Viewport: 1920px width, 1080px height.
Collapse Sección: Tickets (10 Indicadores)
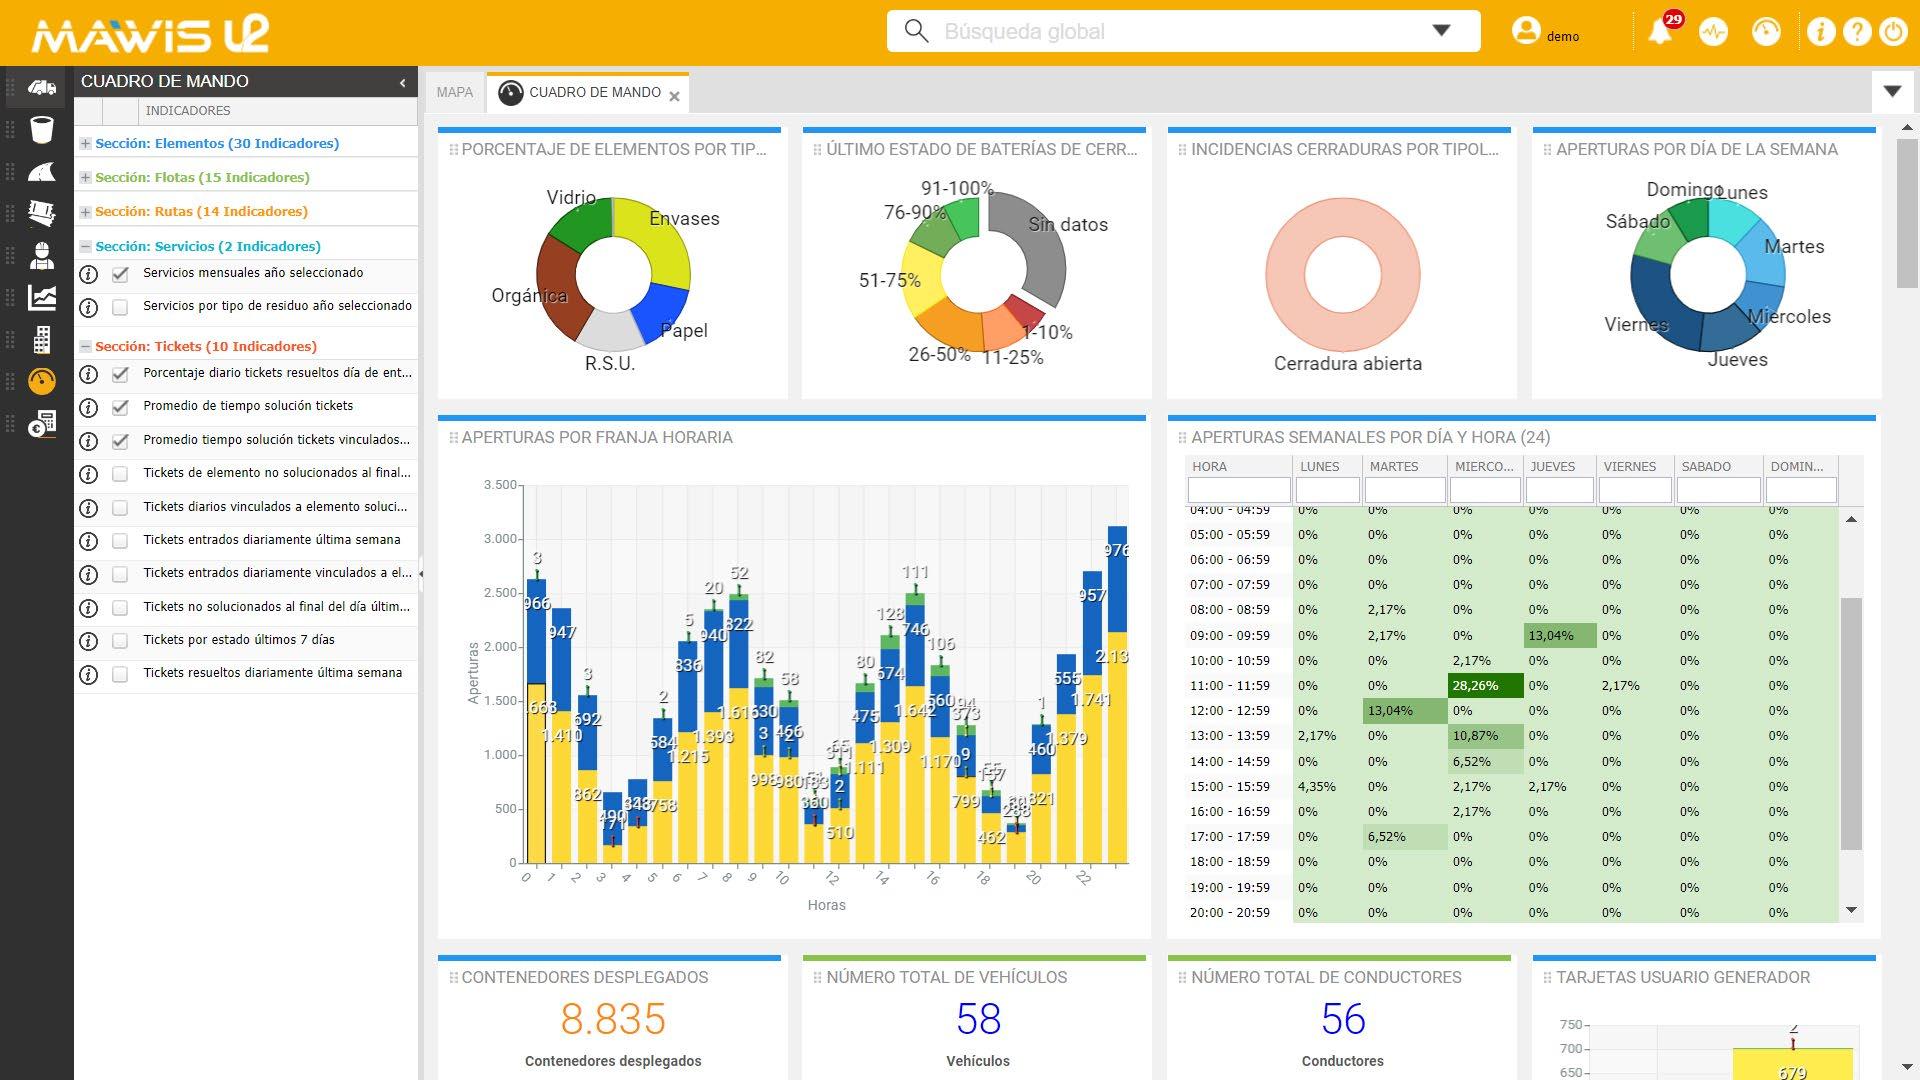[x=86, y=347]
